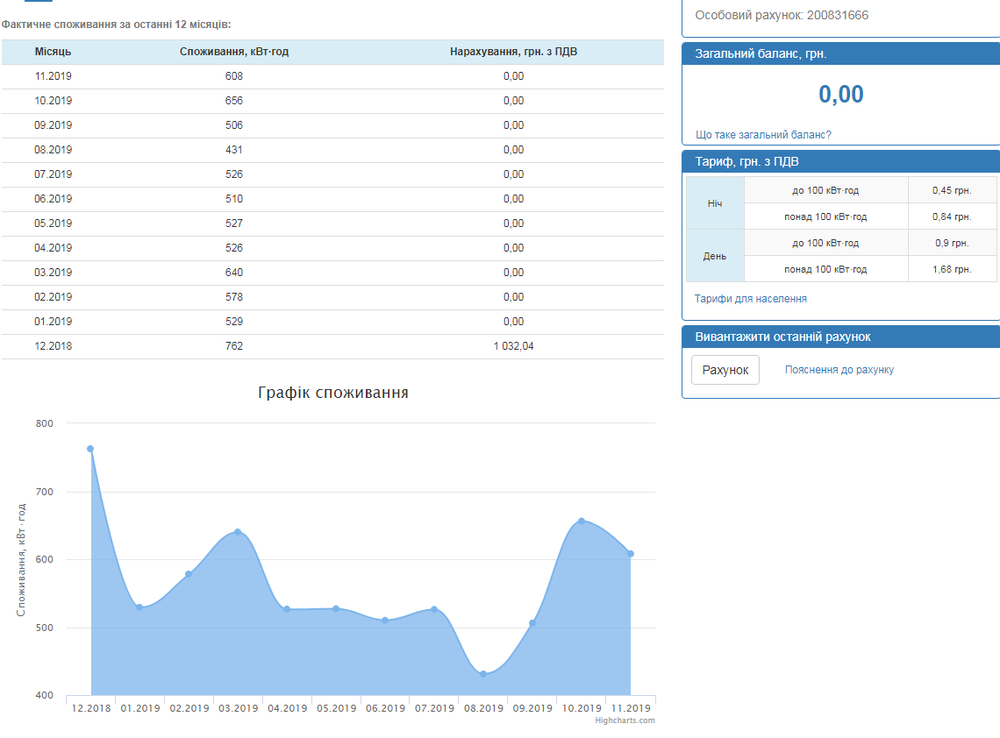Open the Пояснення до рахунку link
The width and height of the screenshot is (1000, 738).
[x=839, y=370]
